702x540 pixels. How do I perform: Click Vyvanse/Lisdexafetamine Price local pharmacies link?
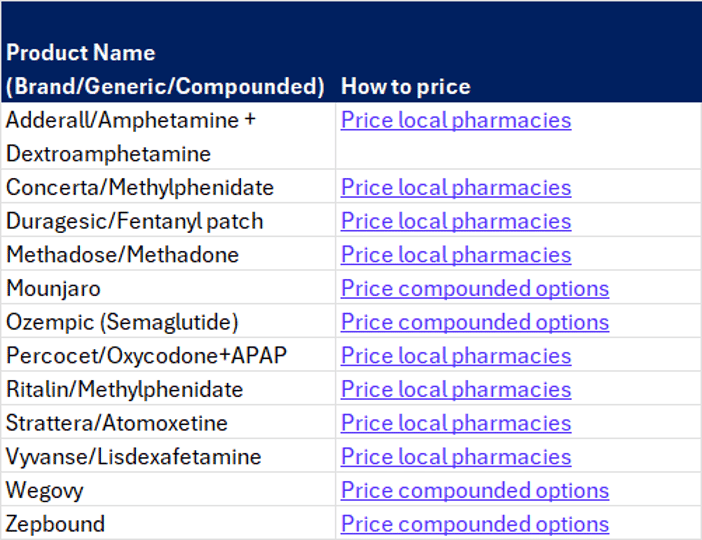[456, 457]
